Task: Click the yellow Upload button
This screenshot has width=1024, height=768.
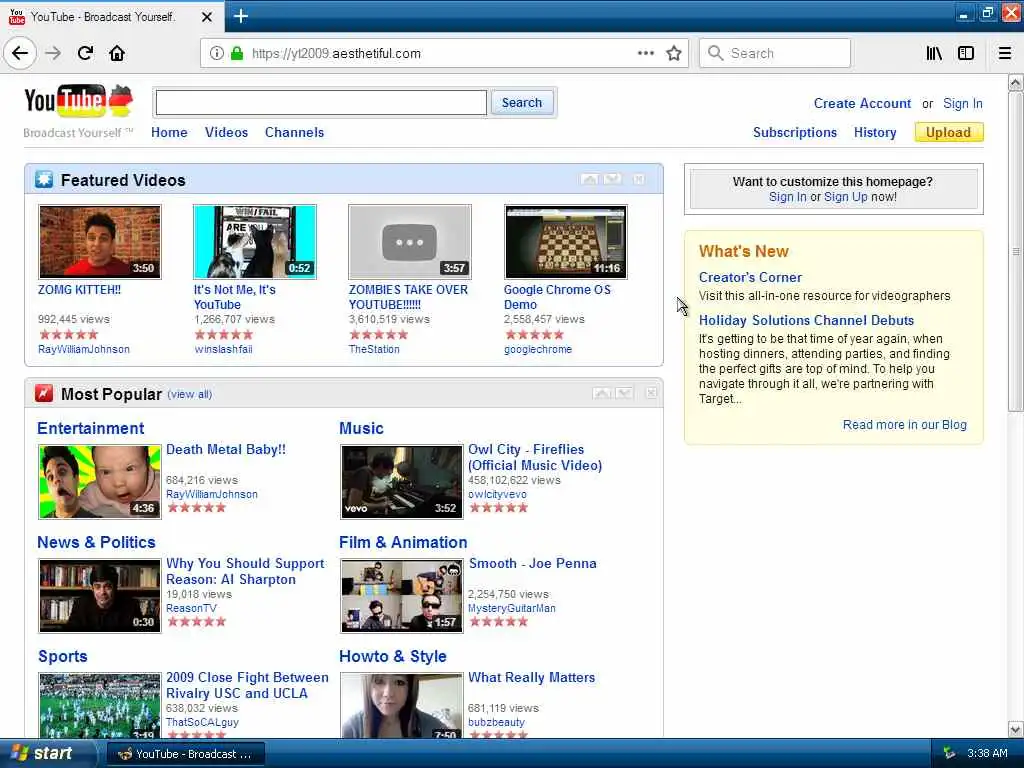Action: click(949, 132)
